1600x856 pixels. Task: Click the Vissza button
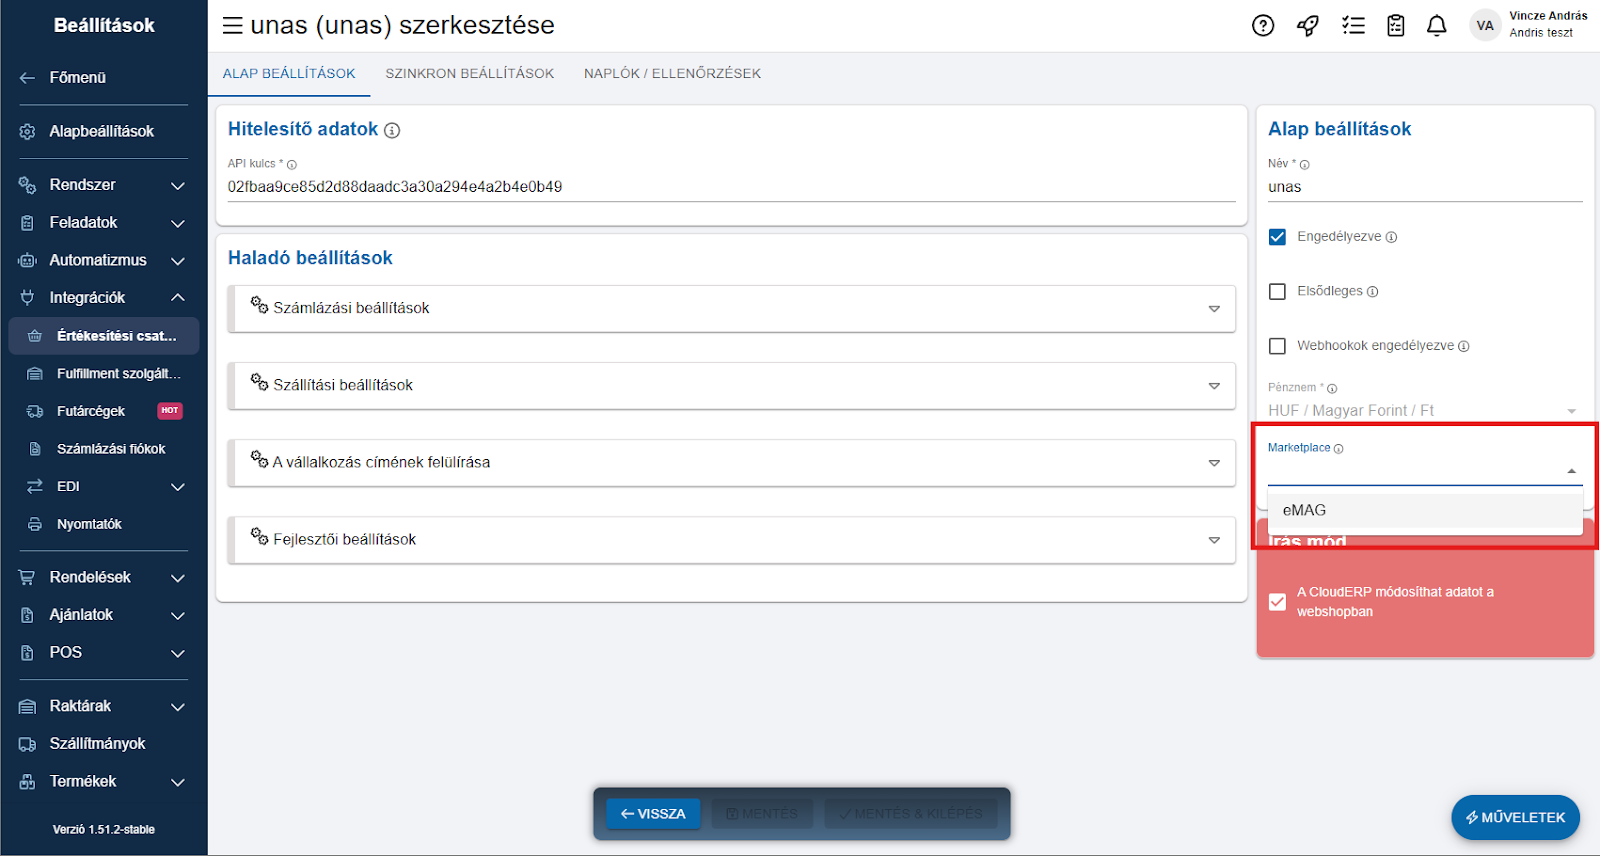653,814
